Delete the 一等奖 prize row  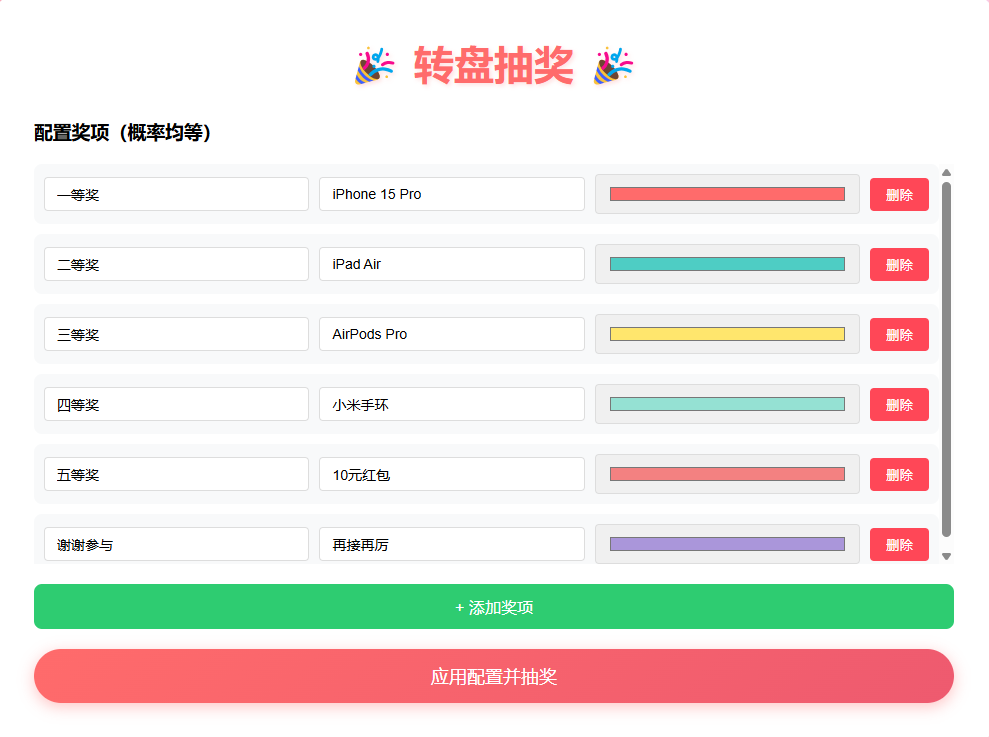coord(897,194)
